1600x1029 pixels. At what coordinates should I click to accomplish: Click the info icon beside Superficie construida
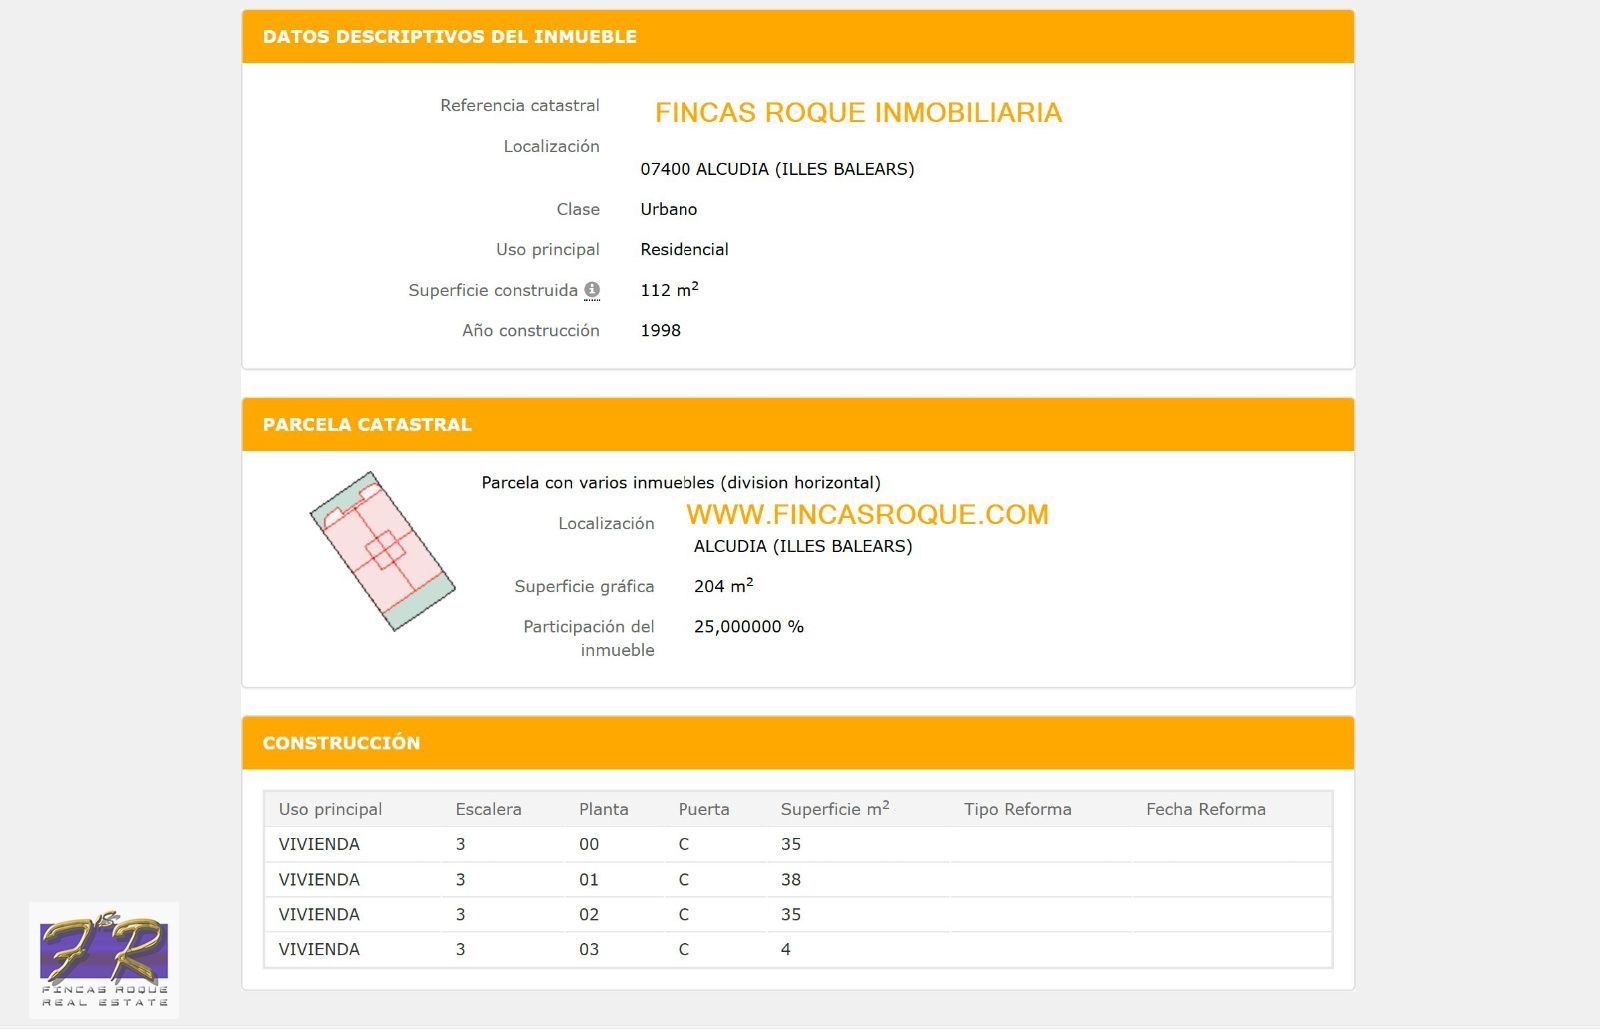click(592, 290)
